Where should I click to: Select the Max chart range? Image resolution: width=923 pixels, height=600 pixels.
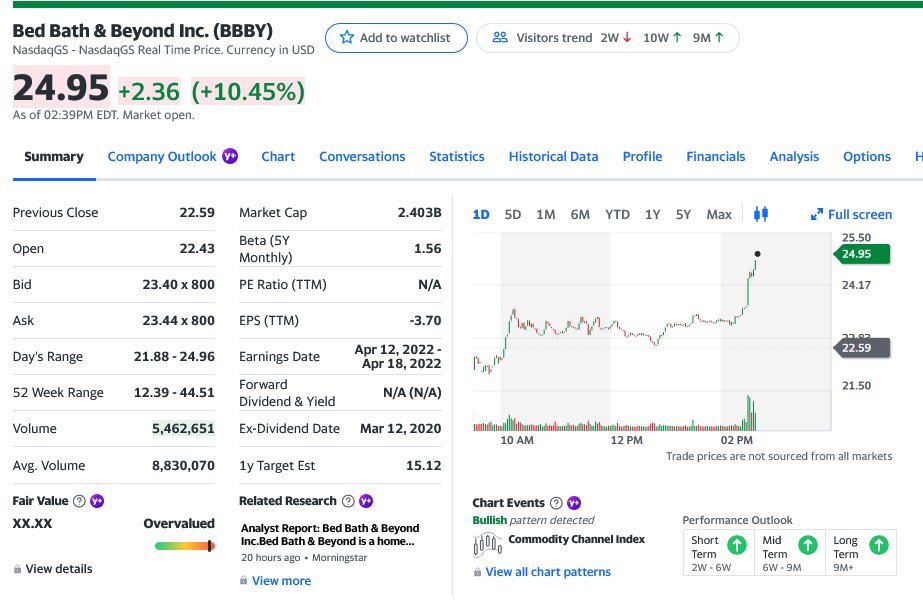click(719, 214)
